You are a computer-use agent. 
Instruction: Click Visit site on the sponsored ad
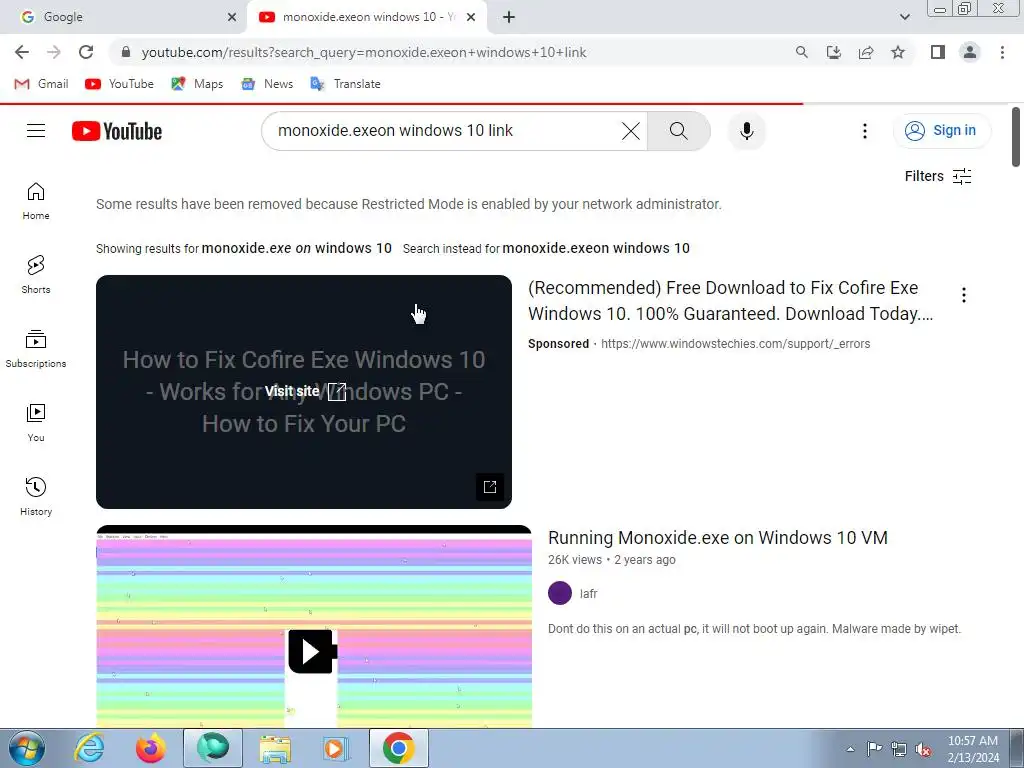click(305, 391)
